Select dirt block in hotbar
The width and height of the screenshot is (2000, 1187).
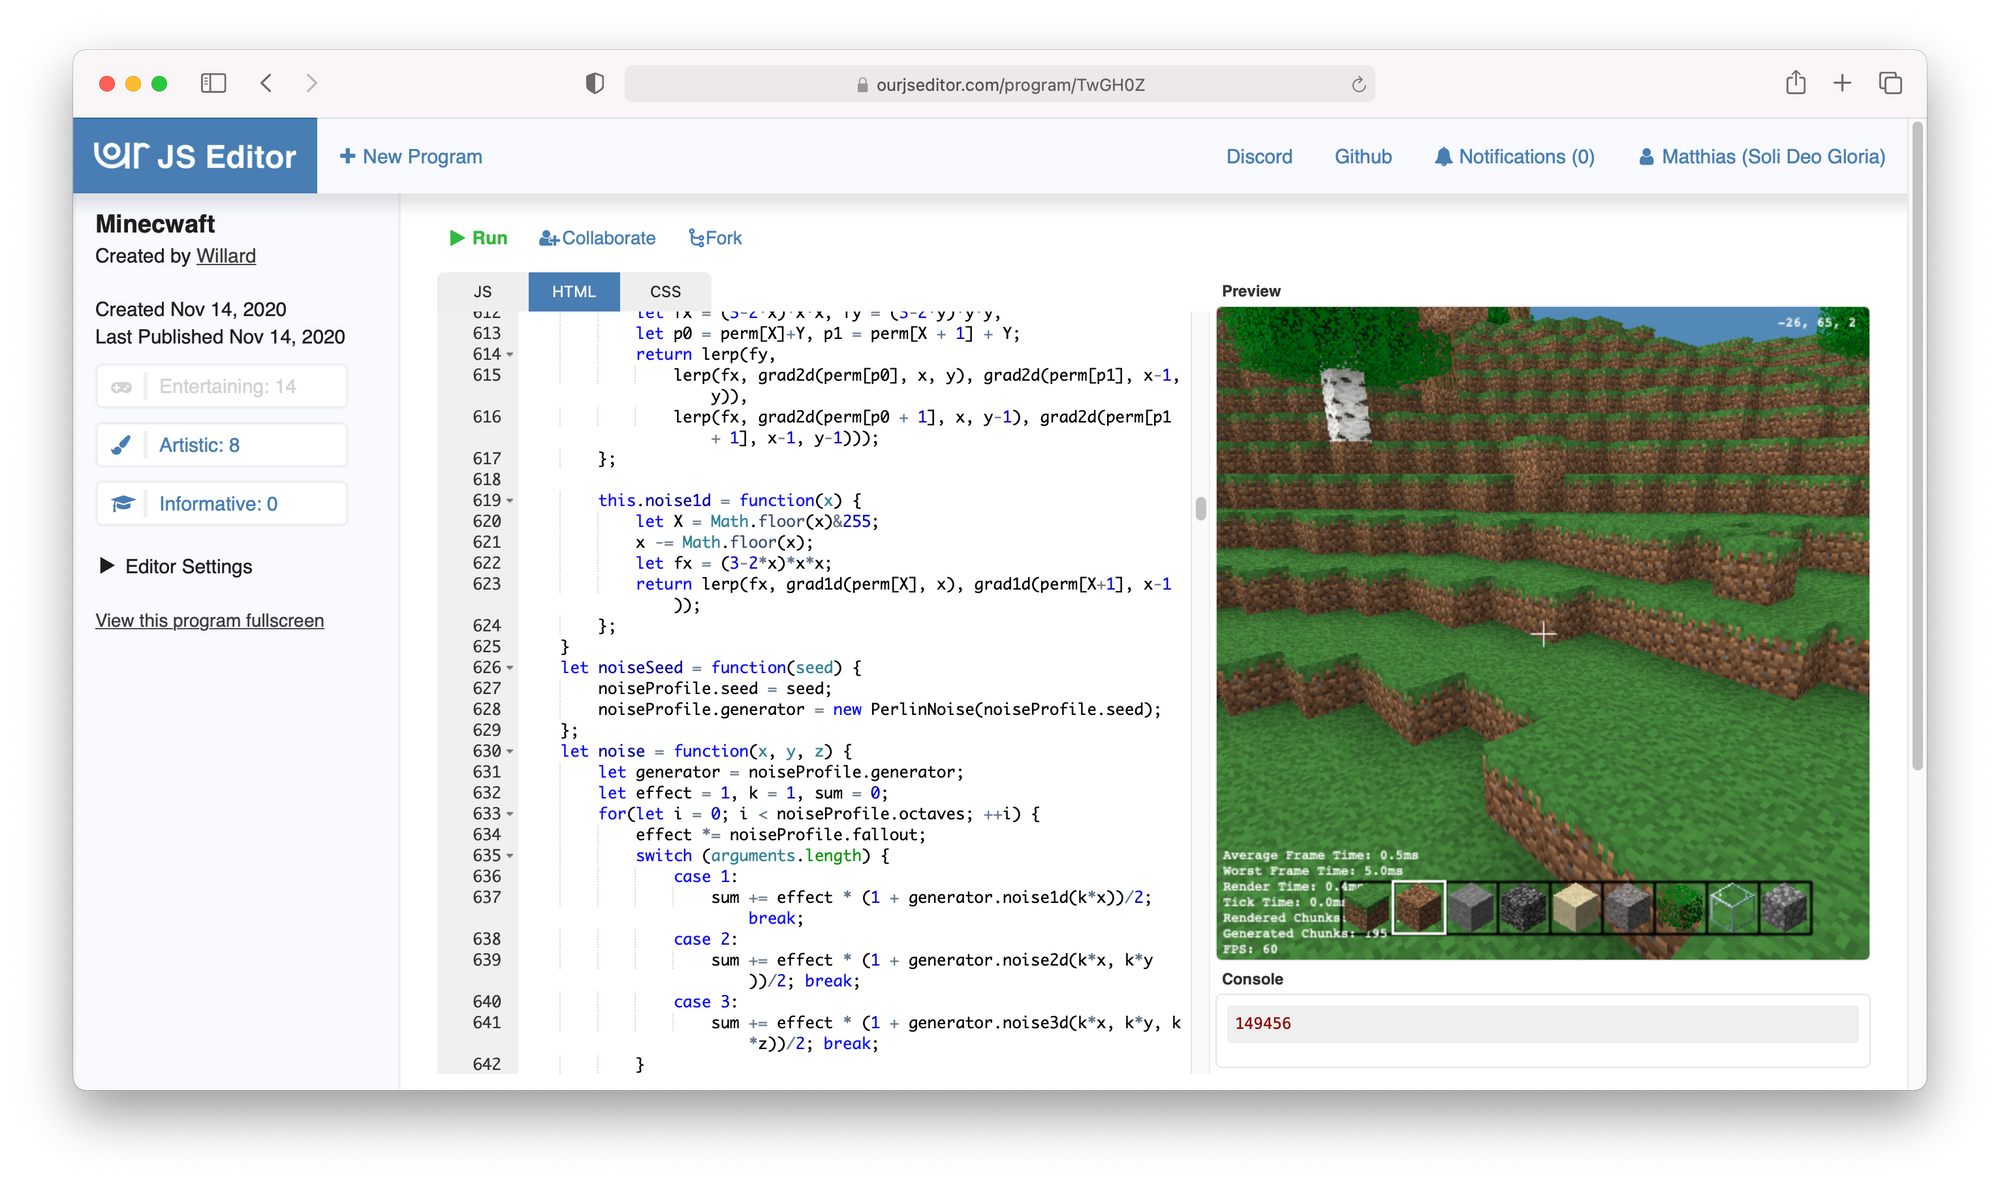click(x=1419, y=908)
